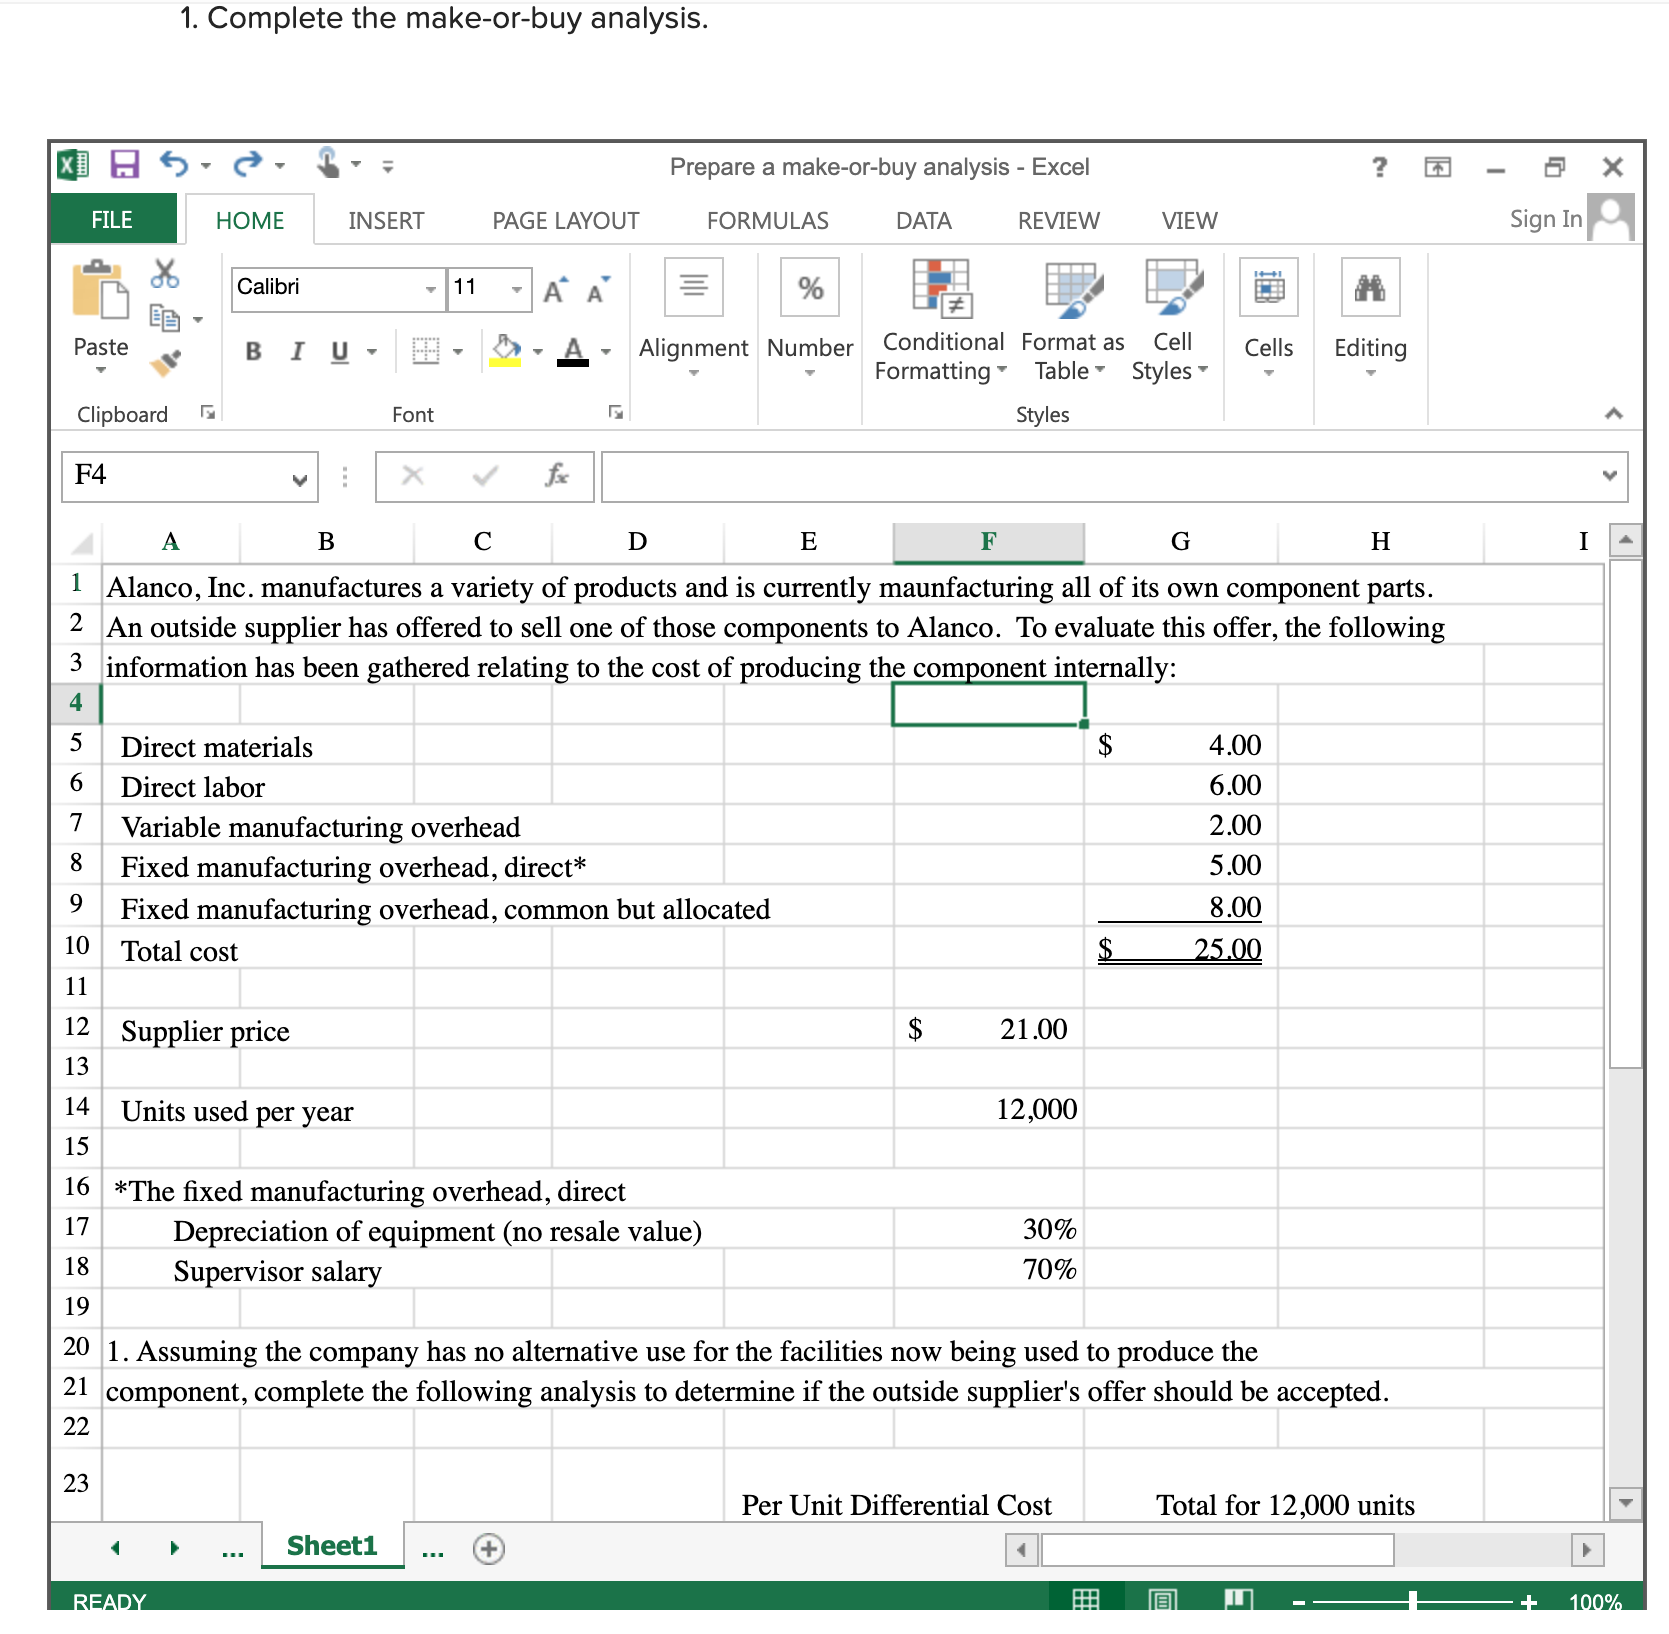
Task: Open the font size dropdown
Action: coord(518,289)
